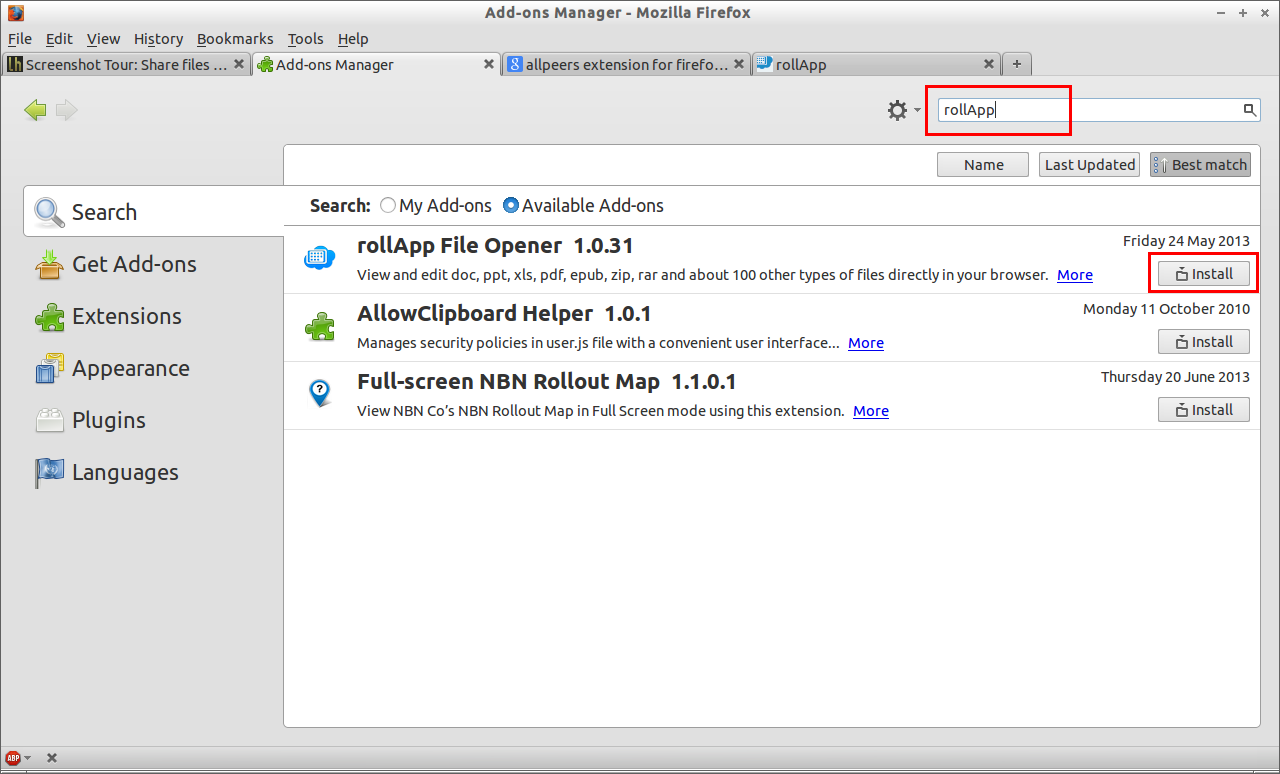Open the Plugins category
This screenshot has width=1280, height=774.
pyautogui.click(x=154, y=420)
